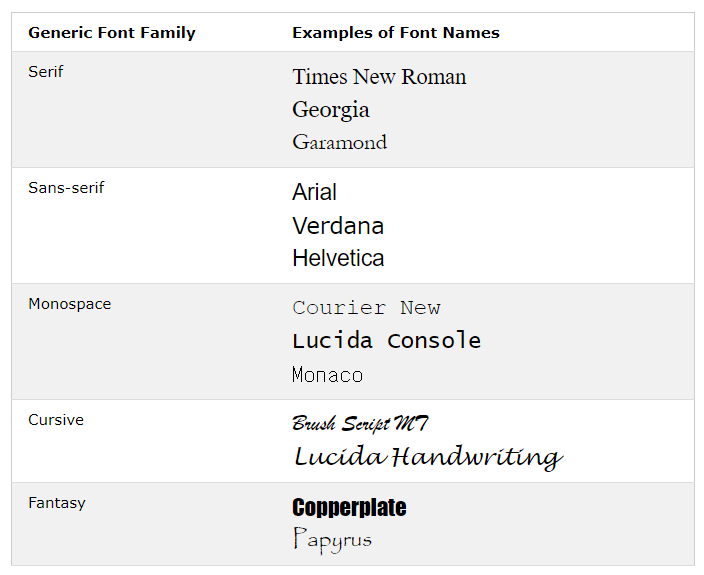The width and height of the screenshot is (704, 575).
Task: Choose the Papyrus font example
Action: (x=332, y=540)
